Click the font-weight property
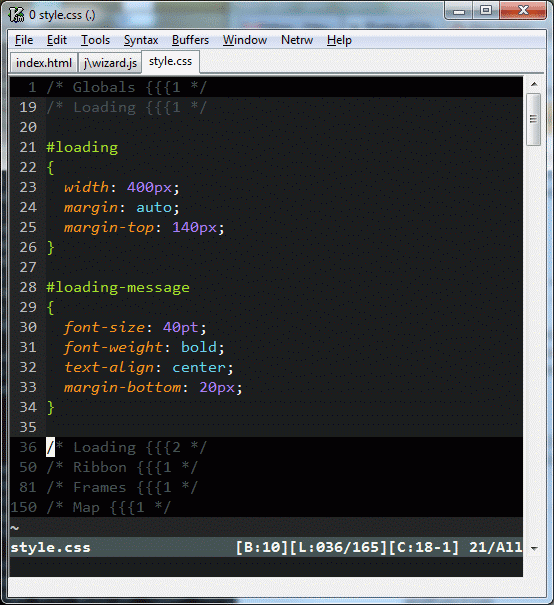Screen dimensions: 554x605 point(113,348)
